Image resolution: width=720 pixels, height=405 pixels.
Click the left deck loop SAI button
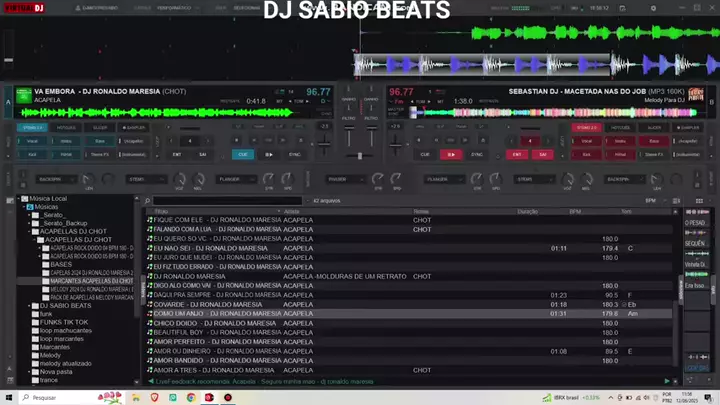202,155
